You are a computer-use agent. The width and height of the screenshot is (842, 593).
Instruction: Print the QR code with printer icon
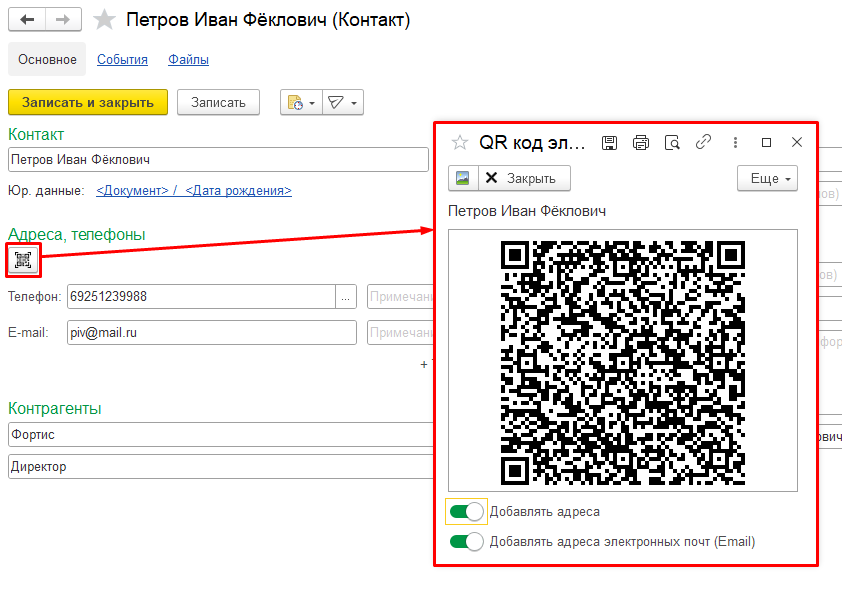[641, 142]
